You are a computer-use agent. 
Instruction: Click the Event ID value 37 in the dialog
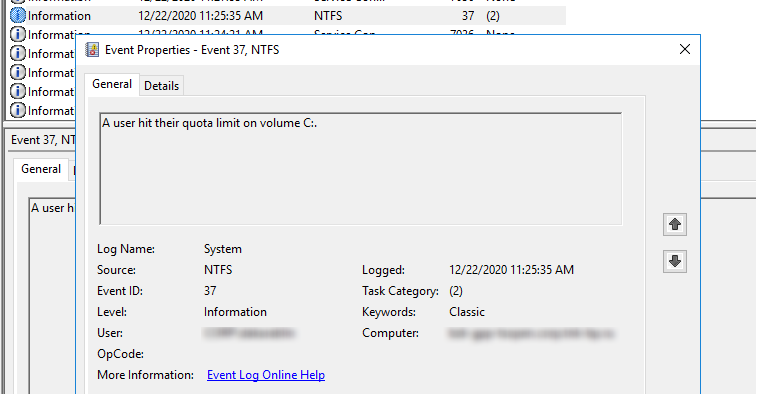click(x=210, y=291)
